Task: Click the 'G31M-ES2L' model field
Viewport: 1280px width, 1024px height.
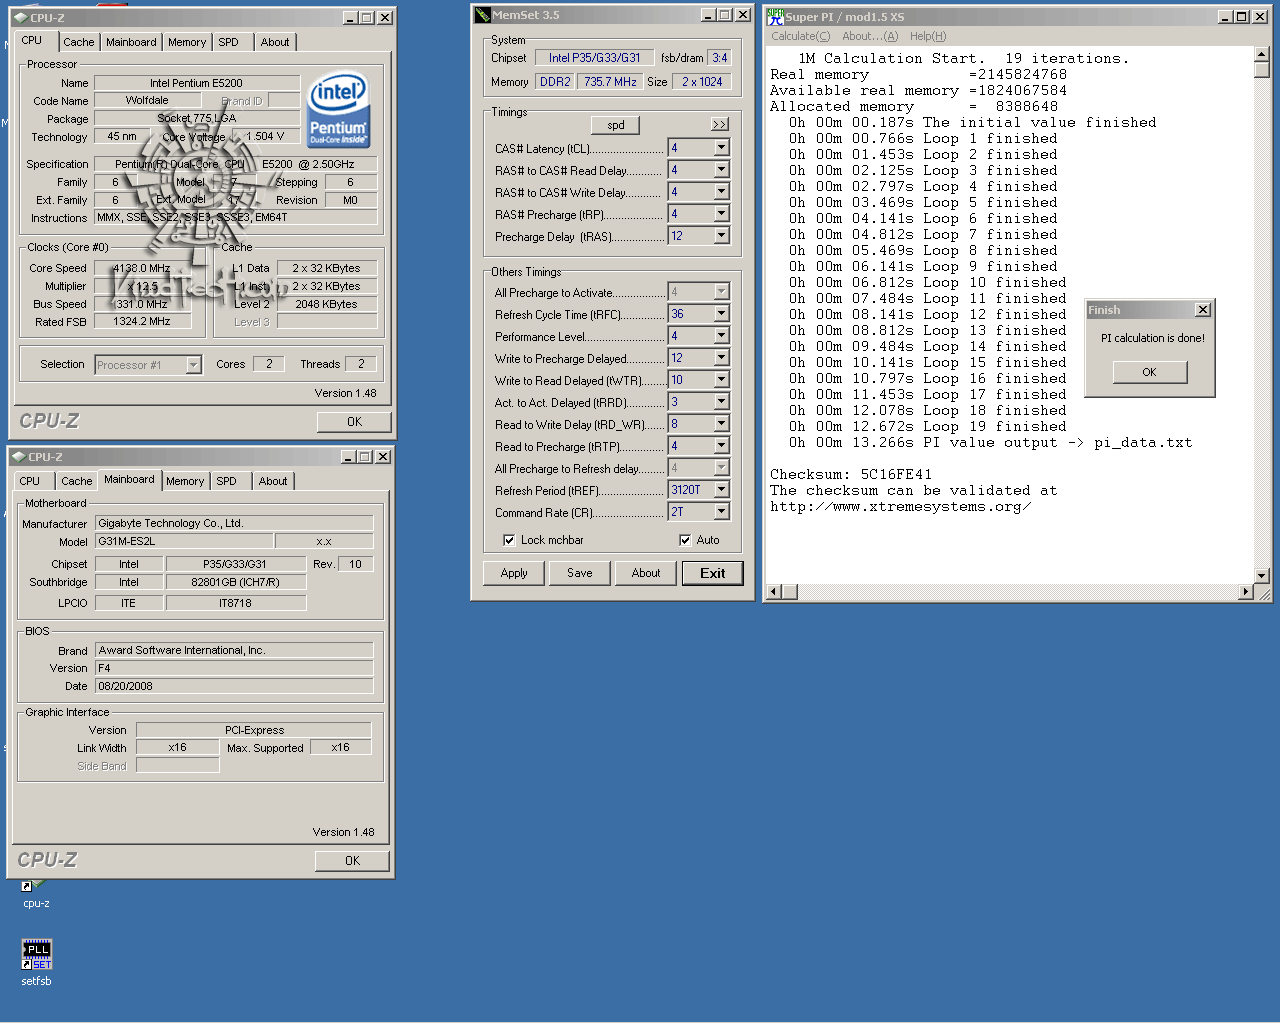Action: [x=184, y=541]
